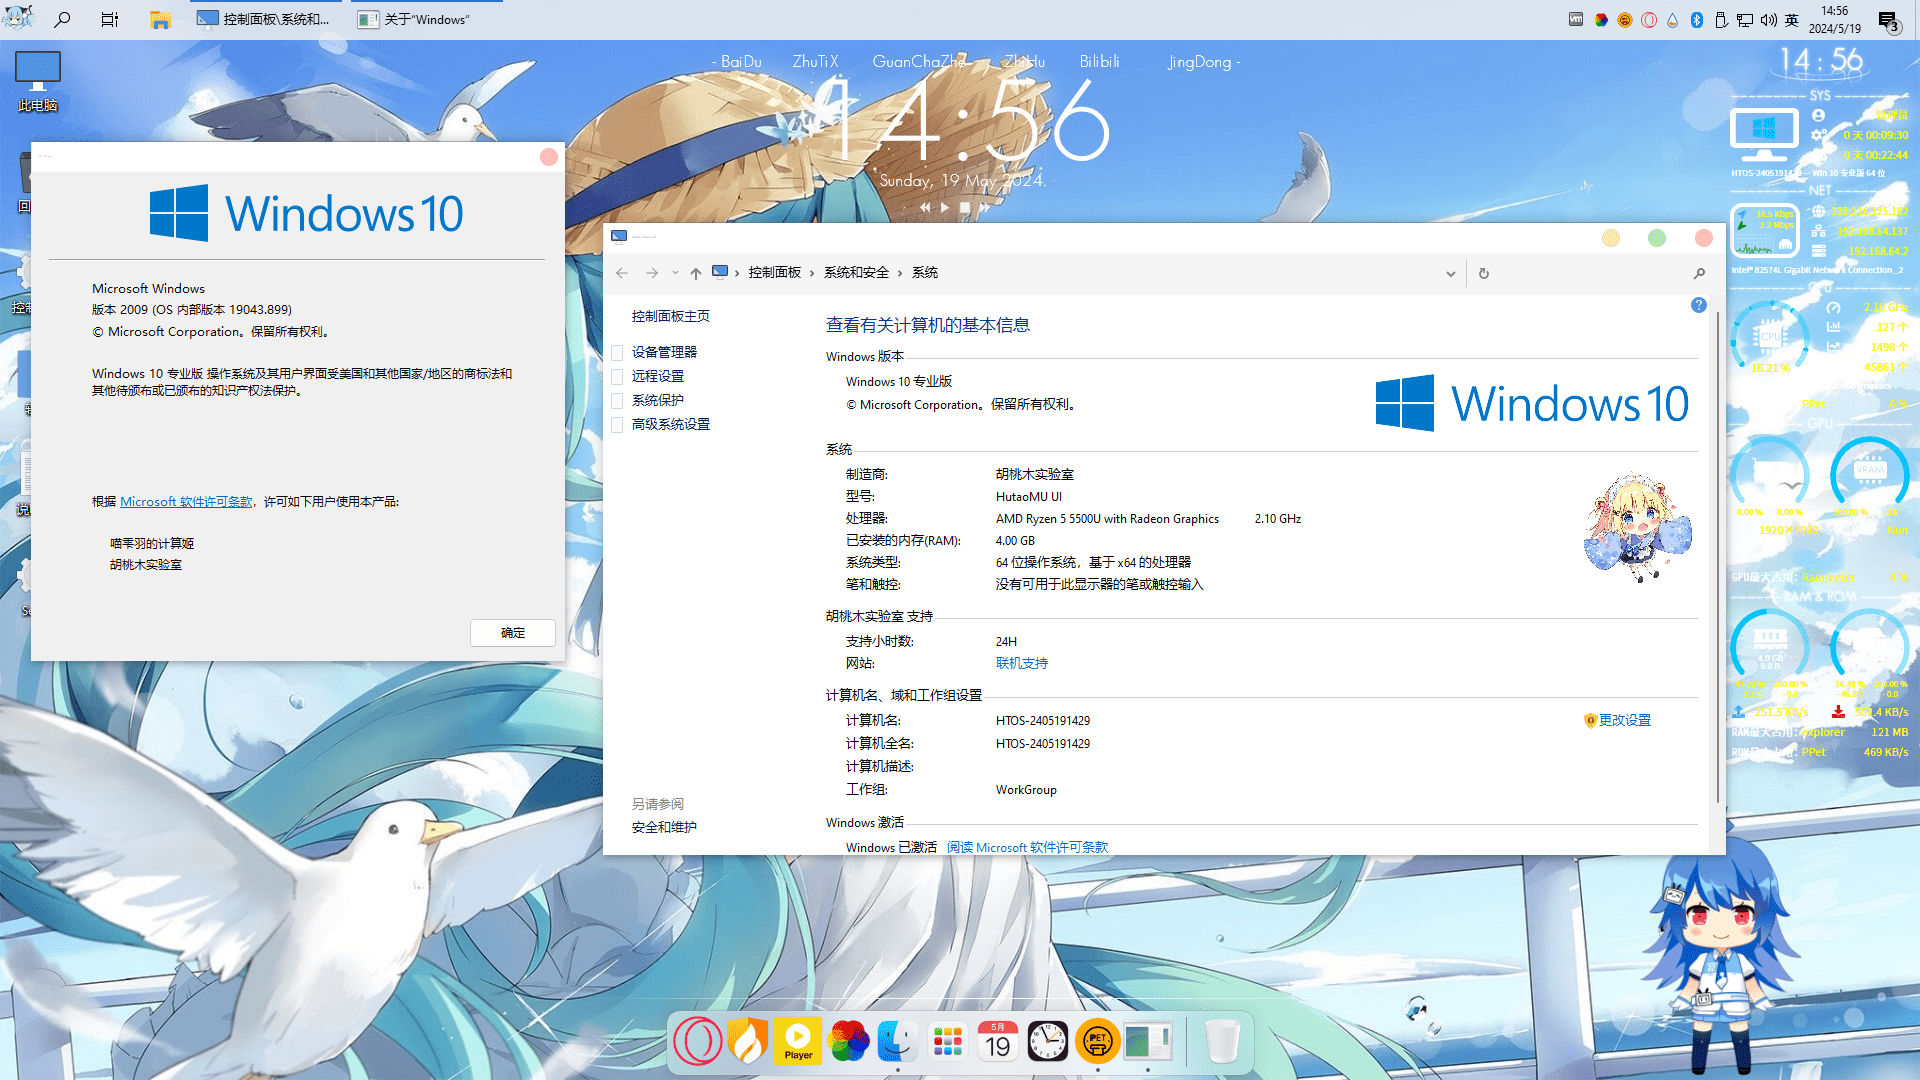Click 更改设置 next to computer name
Image resolution: width=1920 pixels, height=1080 pixels.
pyautogui.click(x=1625, y=720)
